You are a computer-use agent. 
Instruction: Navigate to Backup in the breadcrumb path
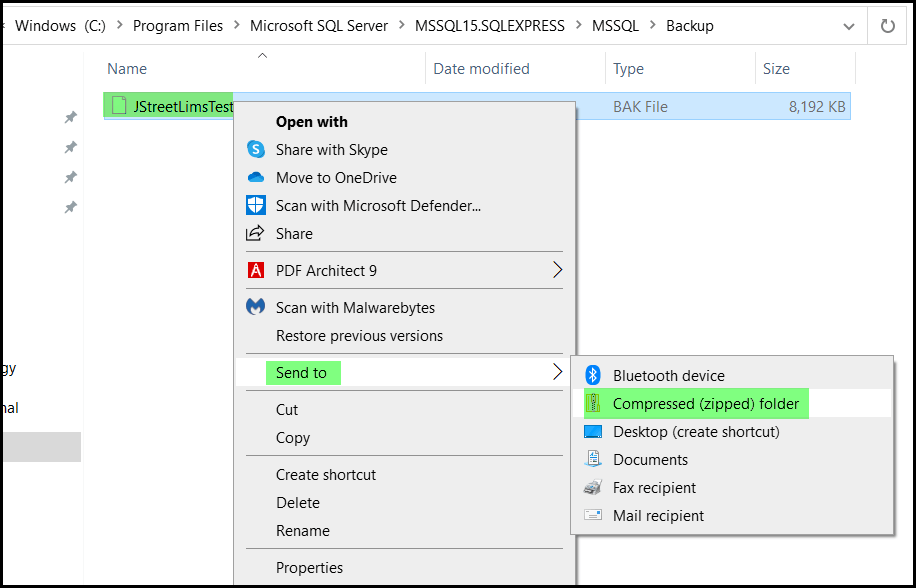coord(689,26)
